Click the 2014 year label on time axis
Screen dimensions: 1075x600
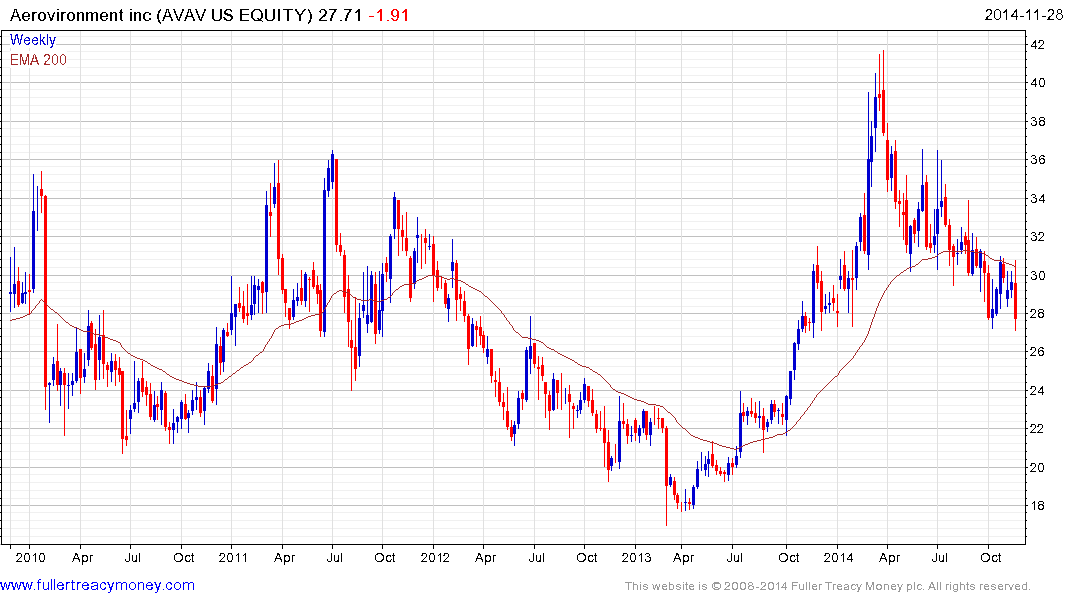[838, 557]
